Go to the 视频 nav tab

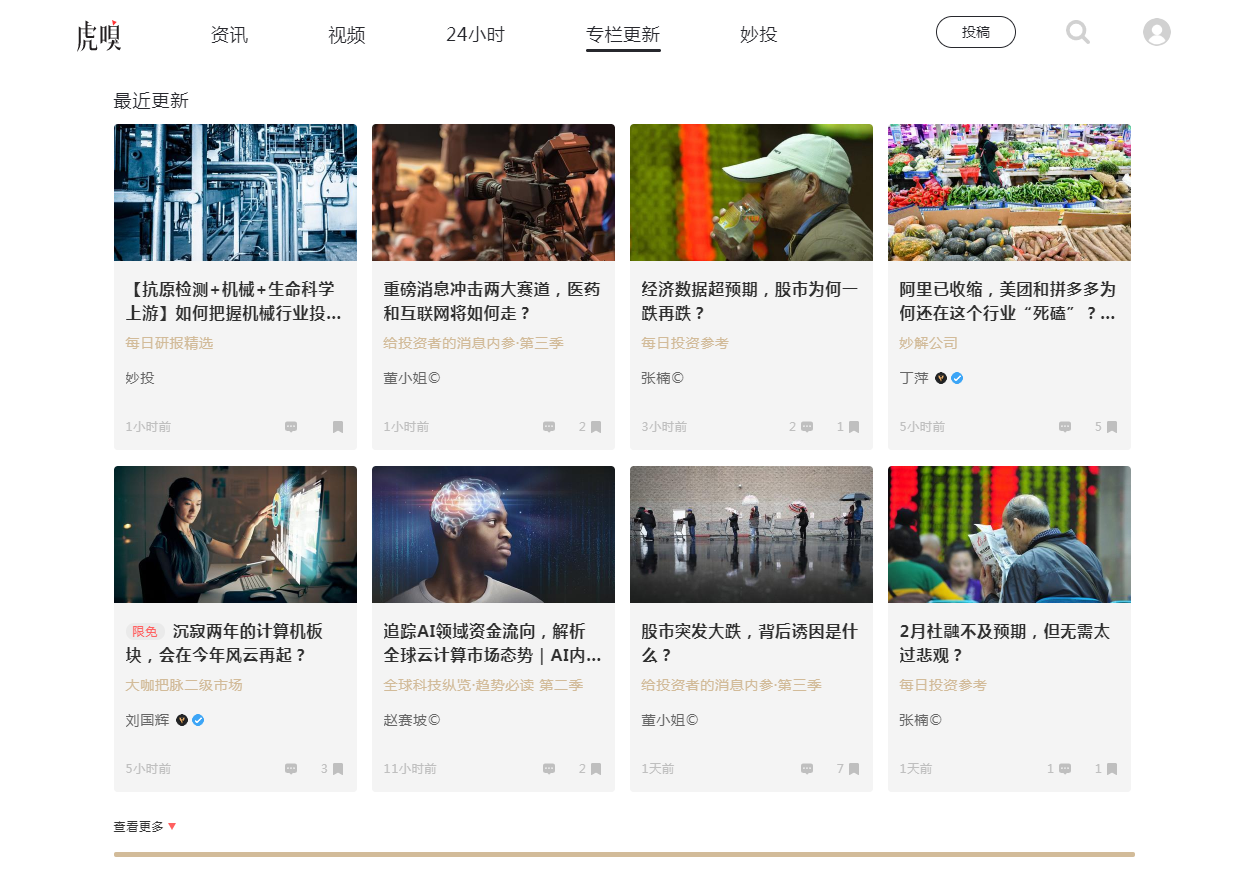click(x=347, y=35)
